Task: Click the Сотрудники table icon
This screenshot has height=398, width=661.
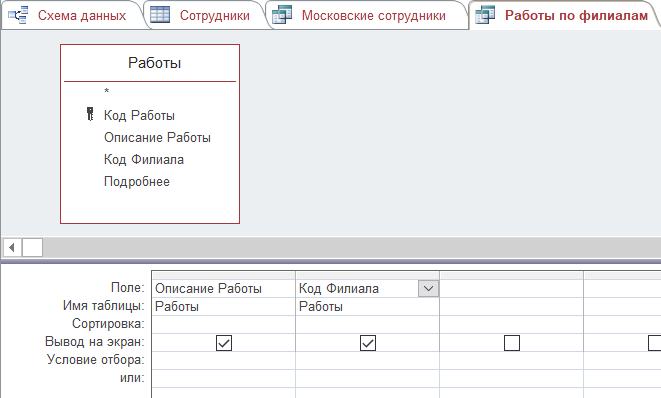Action: [160, 15]
